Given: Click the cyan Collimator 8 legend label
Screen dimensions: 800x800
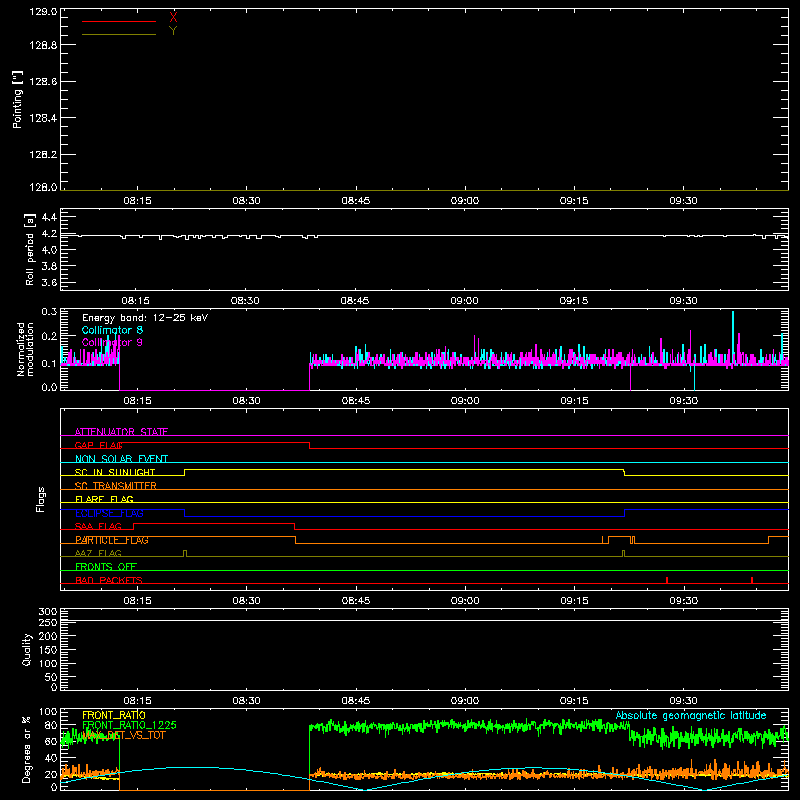Looking at the screenshot, I should click(112, 330).
